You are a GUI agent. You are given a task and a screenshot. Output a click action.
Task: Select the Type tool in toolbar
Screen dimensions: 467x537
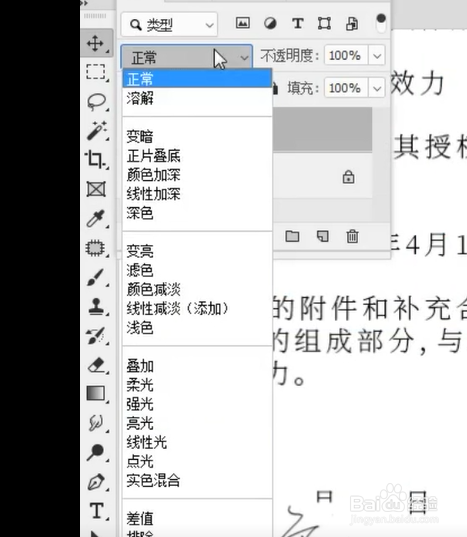(x=97, y=511)
